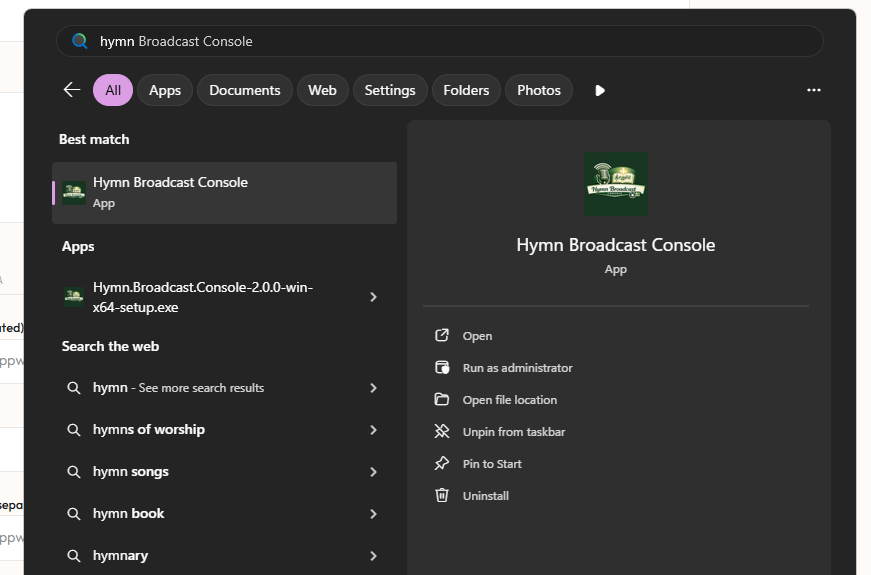
Task: Click the Pin to Start pushpin icon
Action: tap(442, 463)
